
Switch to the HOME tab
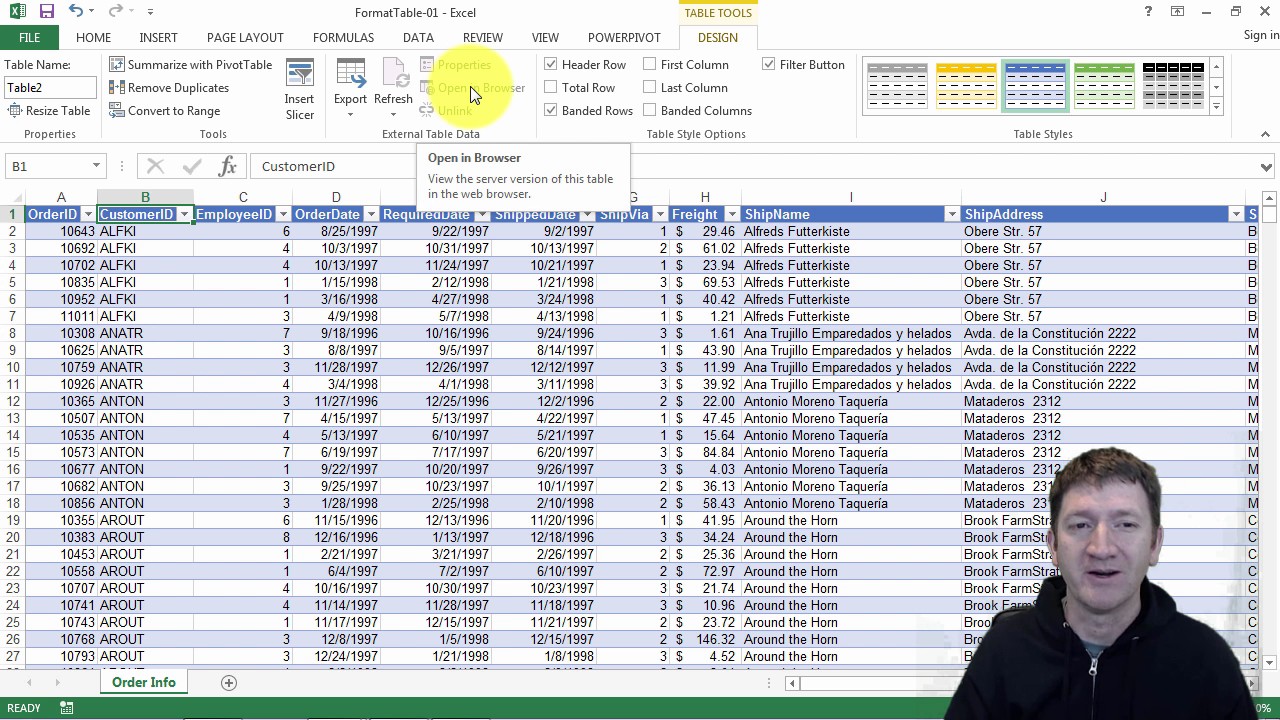93,37
